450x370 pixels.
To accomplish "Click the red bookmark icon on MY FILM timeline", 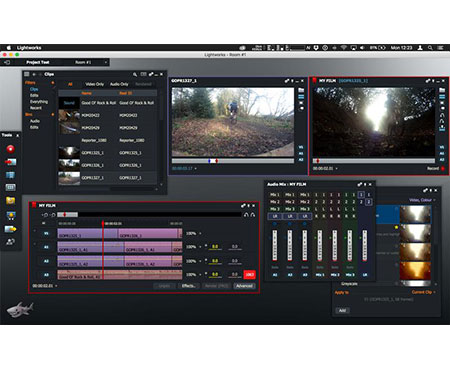I will 34,205.
